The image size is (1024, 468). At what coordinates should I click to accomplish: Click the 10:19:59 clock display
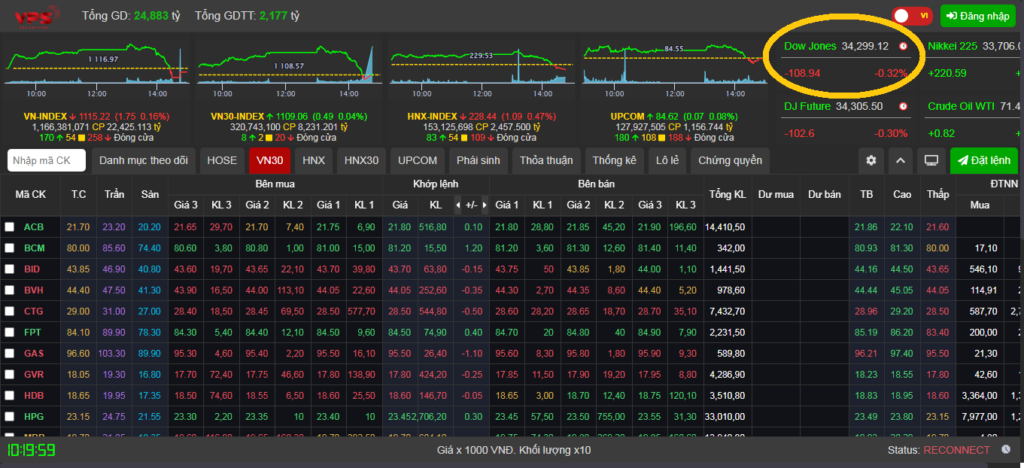pyautogui.click(x=31, y=450)
